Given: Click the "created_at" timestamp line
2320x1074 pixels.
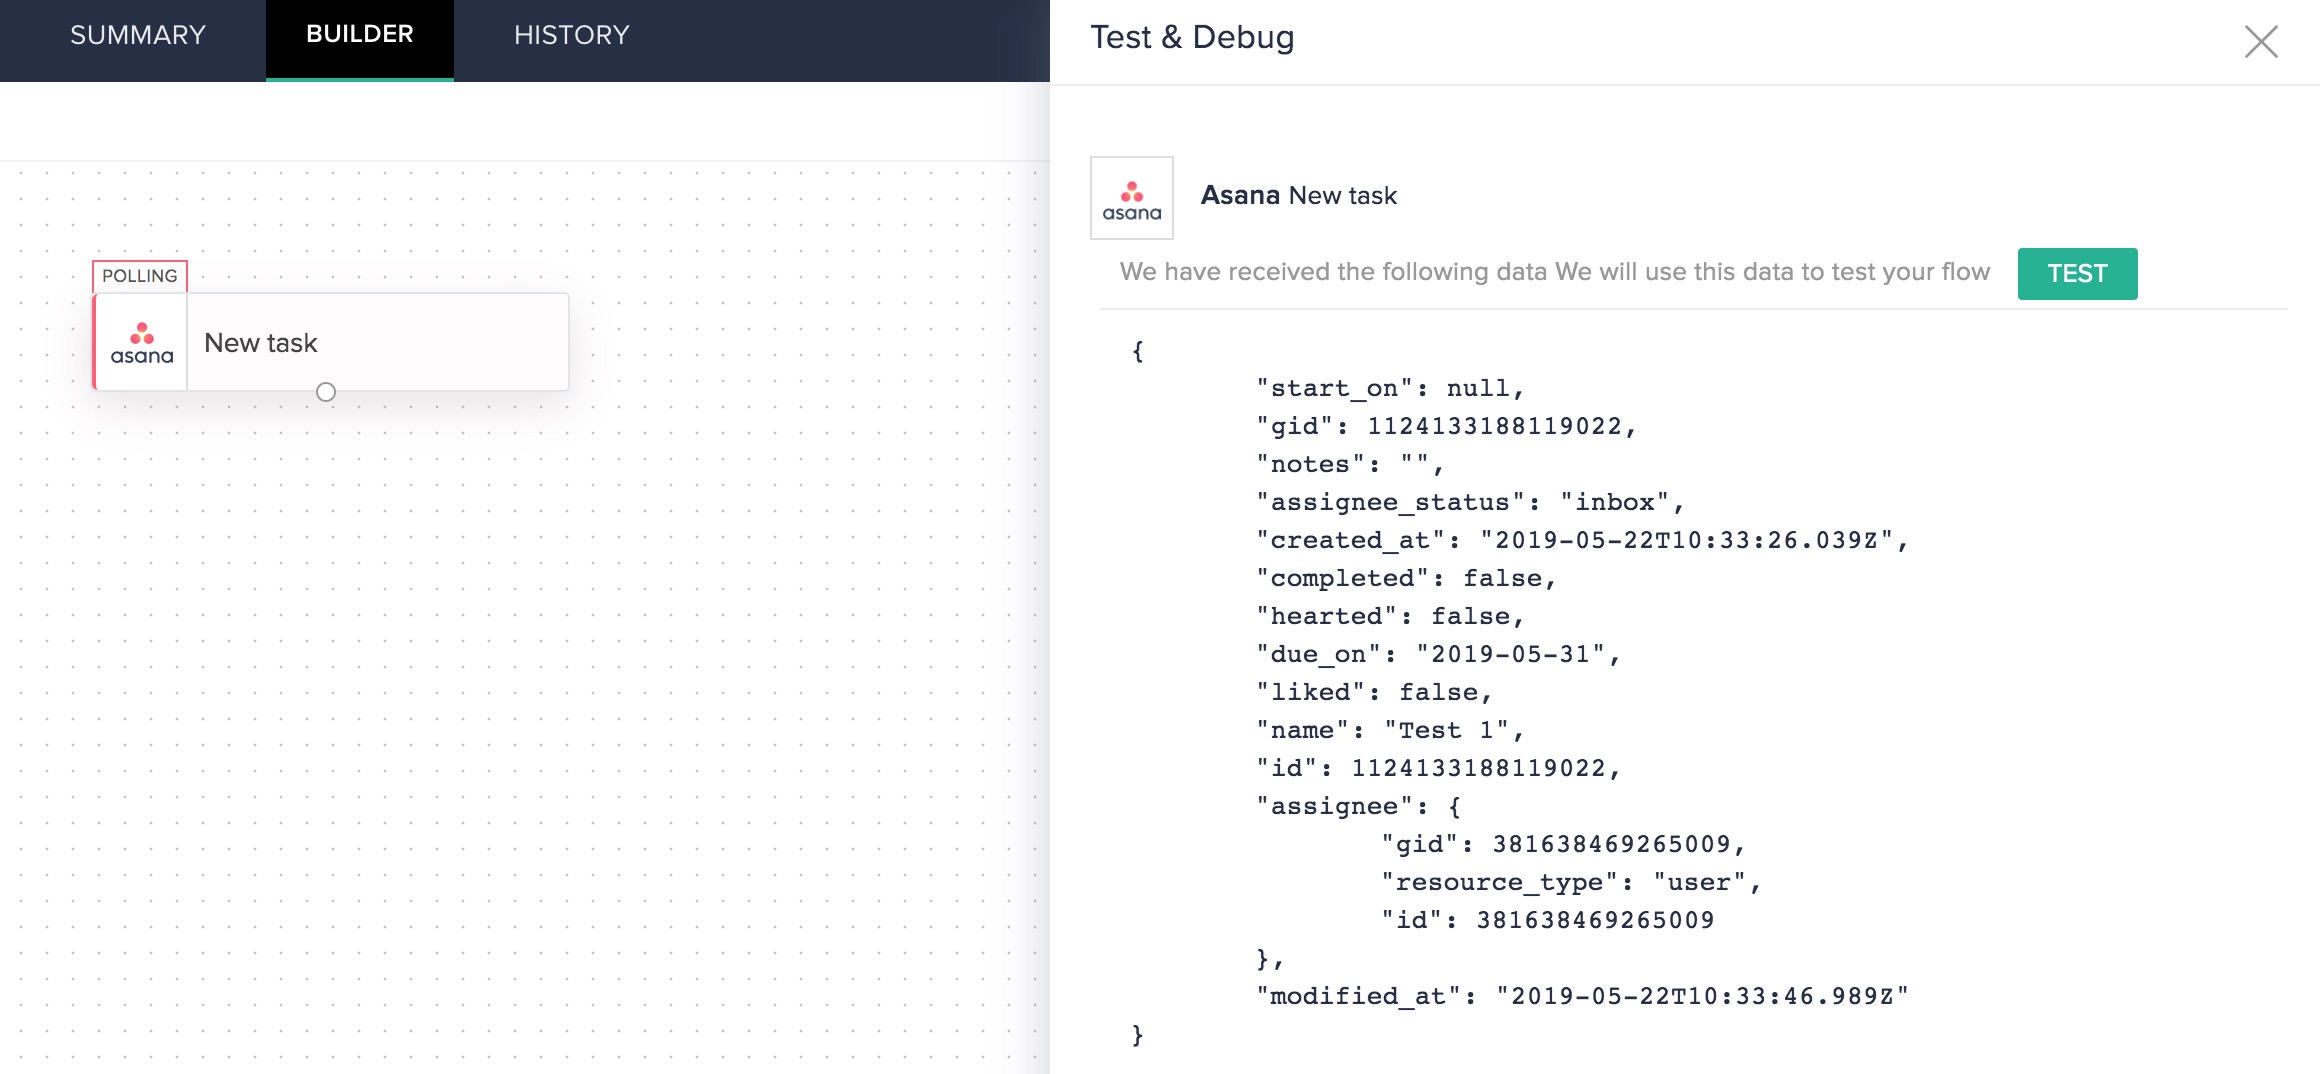Looking at the screenshot, I should coord(1582,541).
